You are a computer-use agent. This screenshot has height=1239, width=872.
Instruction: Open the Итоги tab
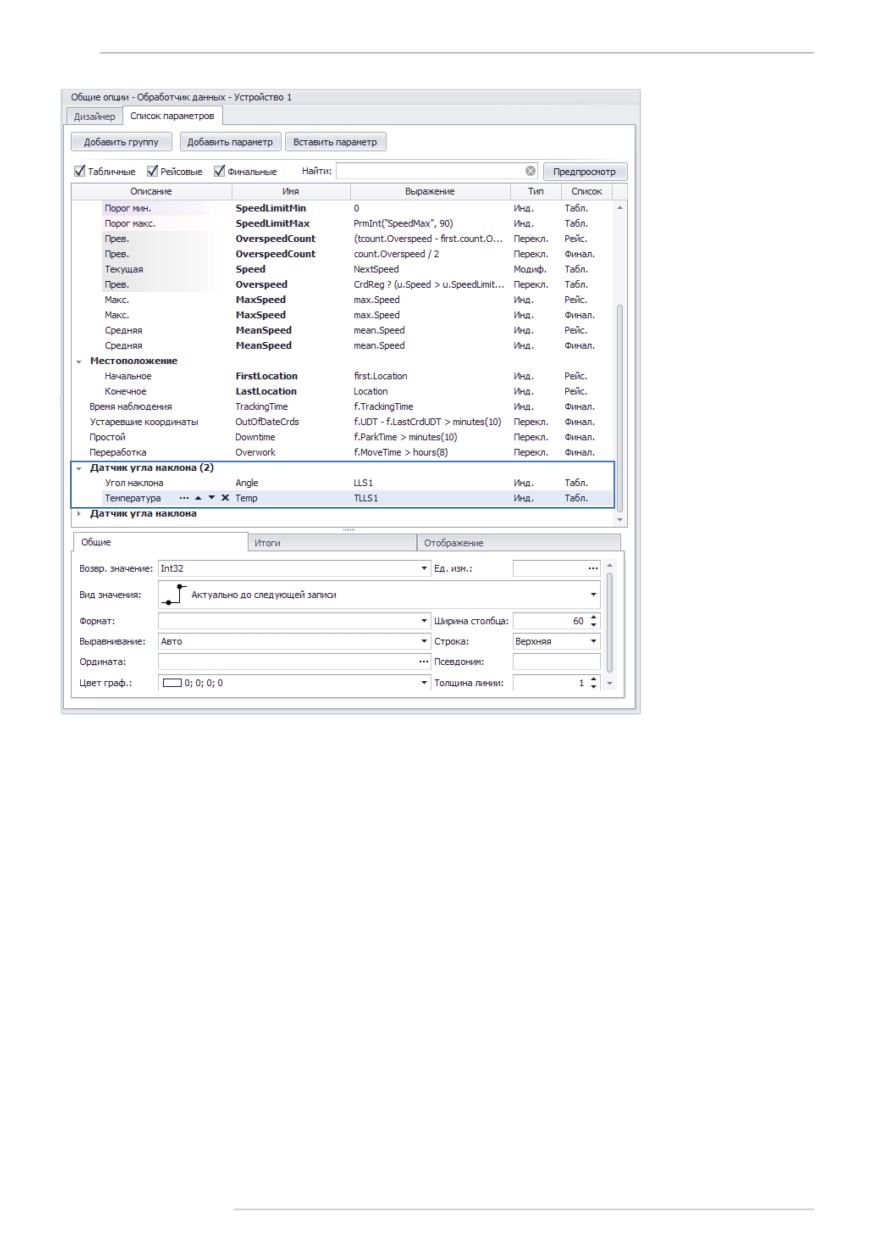[x=331, y=542]
